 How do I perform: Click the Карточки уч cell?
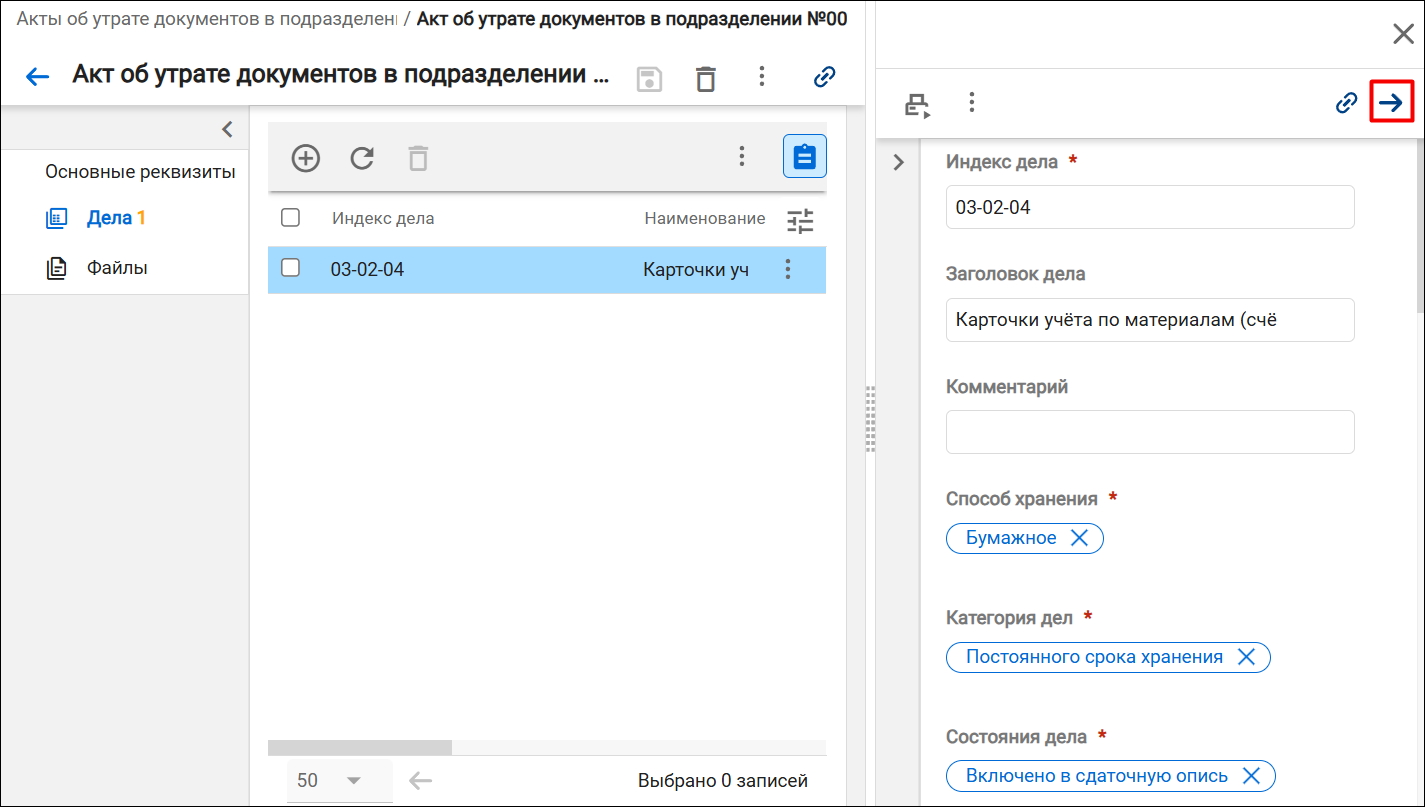pos(696,269)
